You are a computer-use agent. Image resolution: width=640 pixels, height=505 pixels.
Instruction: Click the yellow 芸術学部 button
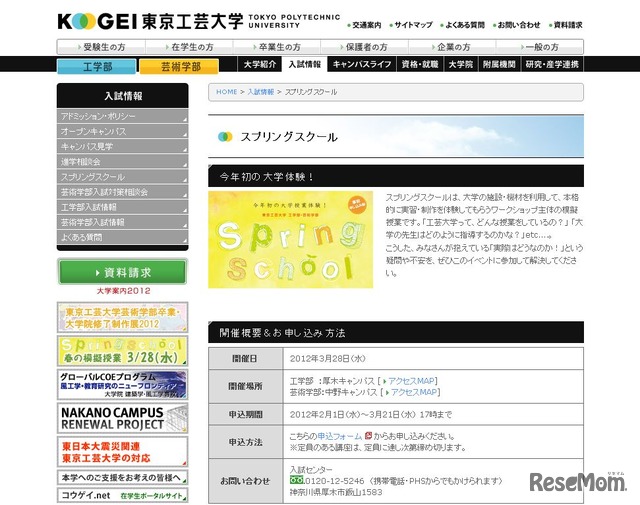[x=179, y=66]
